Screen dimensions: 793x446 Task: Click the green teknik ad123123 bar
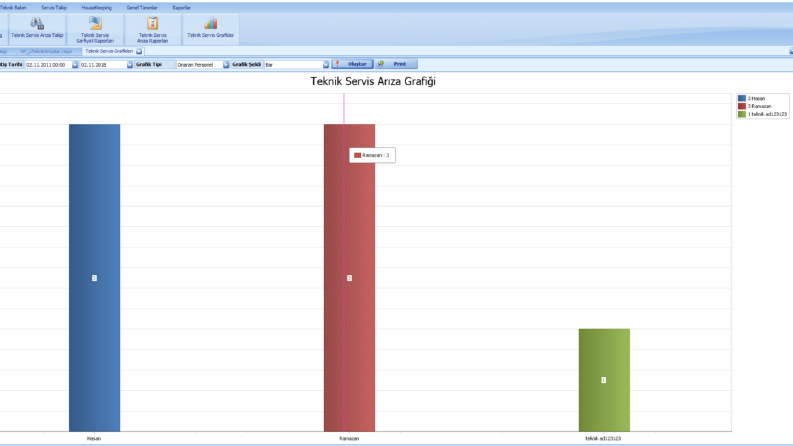(x=604, y=380)
